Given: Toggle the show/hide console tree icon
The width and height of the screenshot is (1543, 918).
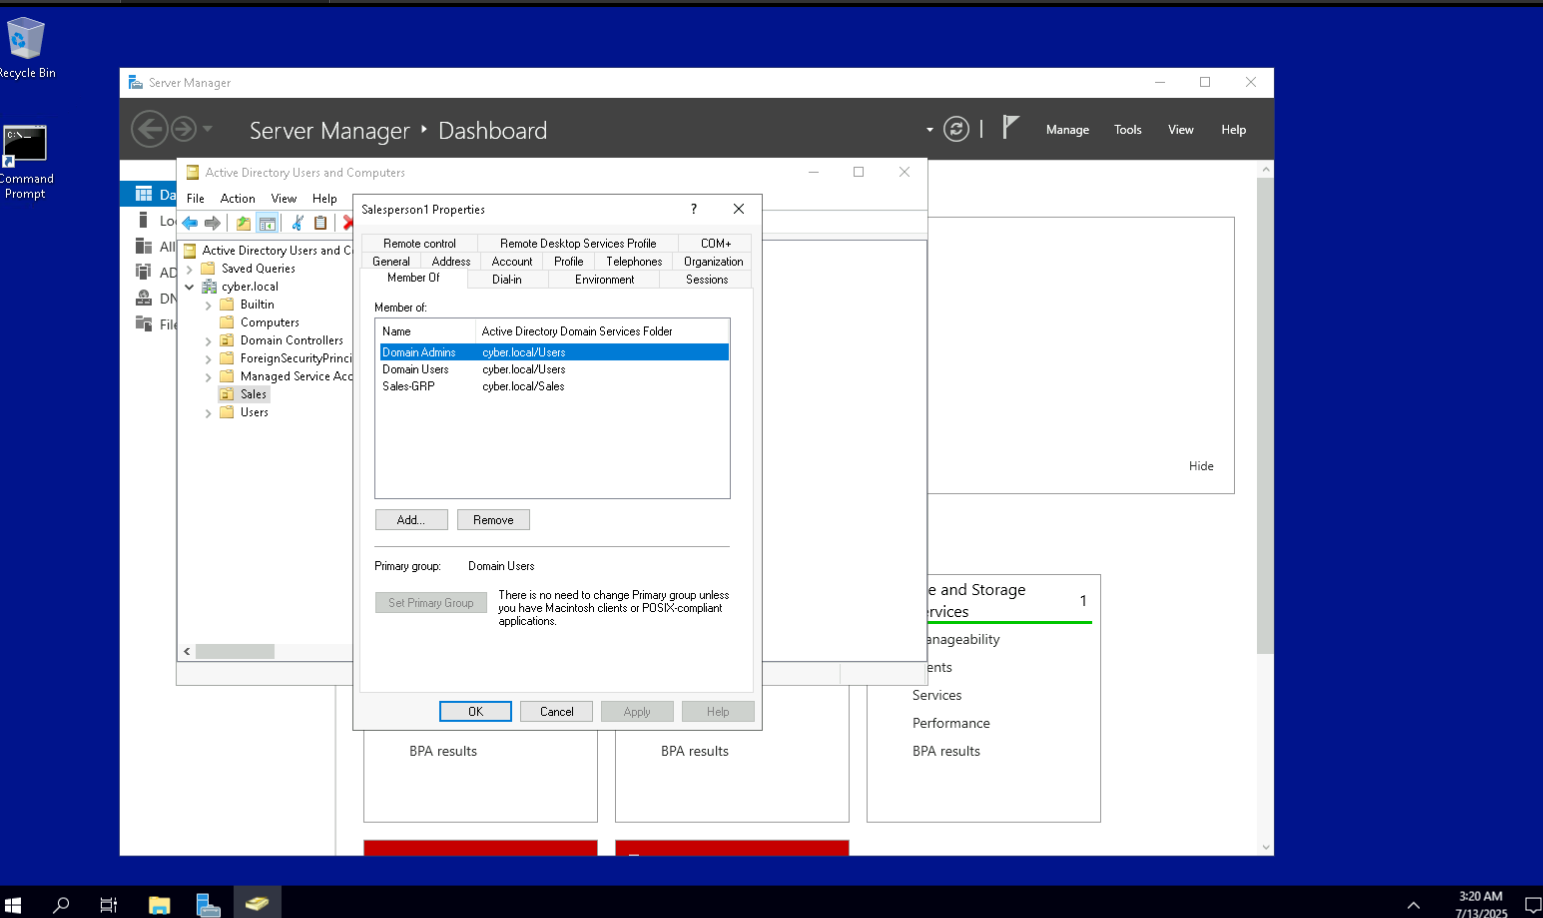Looking at the screenshot, I should coord(267,223).
